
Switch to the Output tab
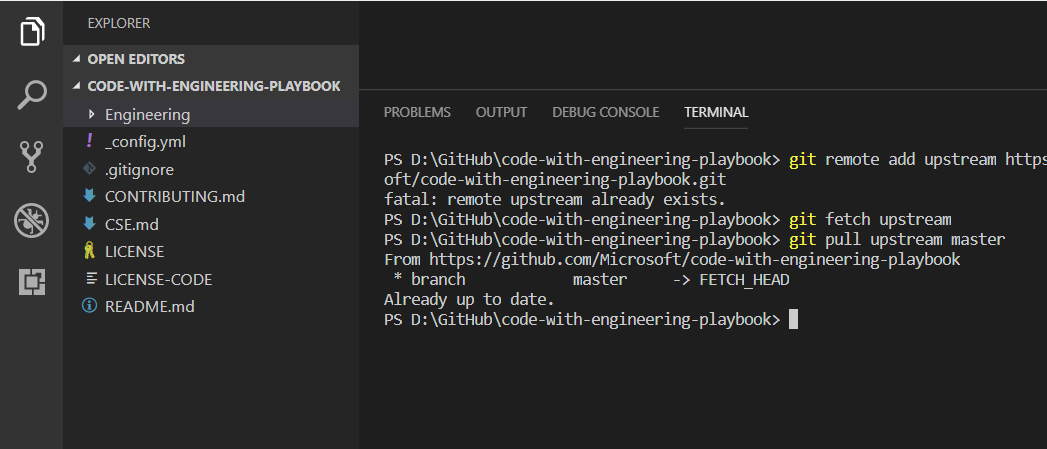coord(501,112)
